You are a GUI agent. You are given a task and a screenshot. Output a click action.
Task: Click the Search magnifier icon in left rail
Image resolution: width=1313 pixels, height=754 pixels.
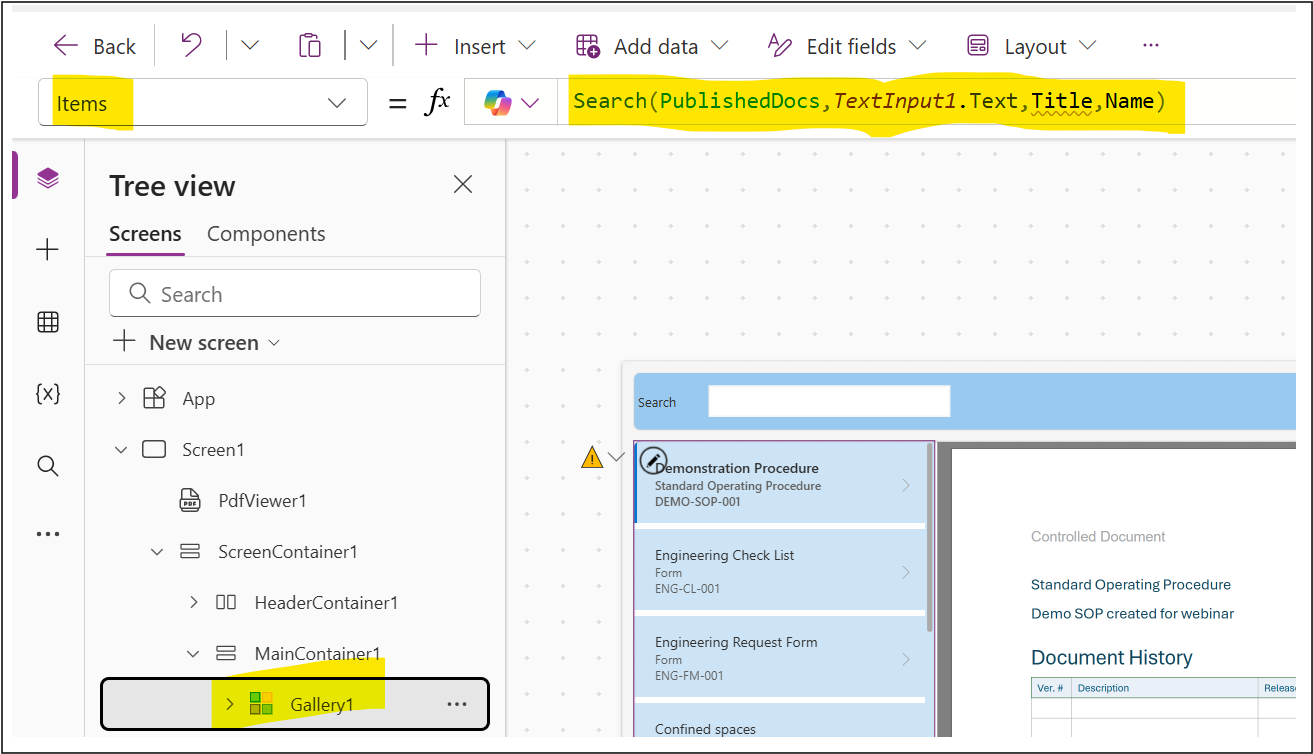click(48, 466)
